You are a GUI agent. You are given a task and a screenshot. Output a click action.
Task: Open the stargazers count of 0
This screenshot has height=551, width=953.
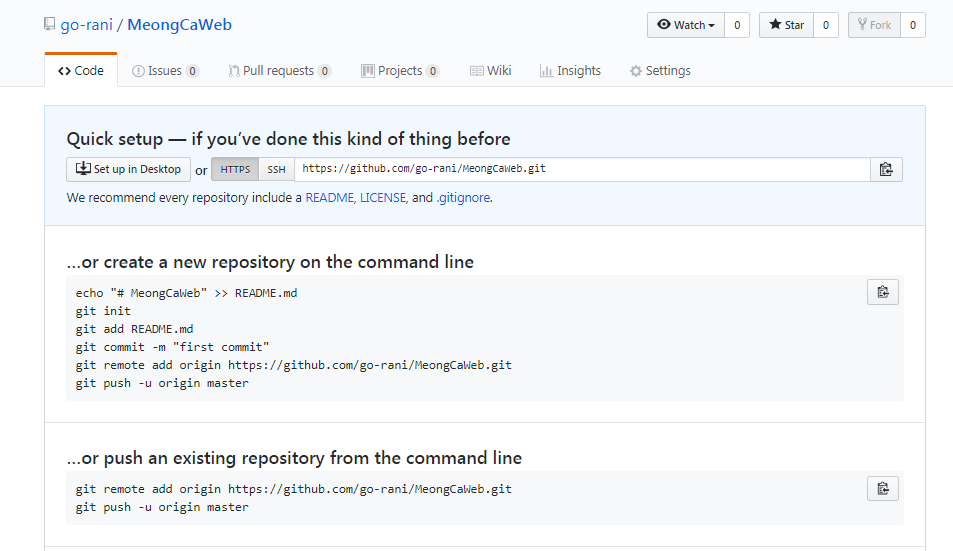click(825, 25)
